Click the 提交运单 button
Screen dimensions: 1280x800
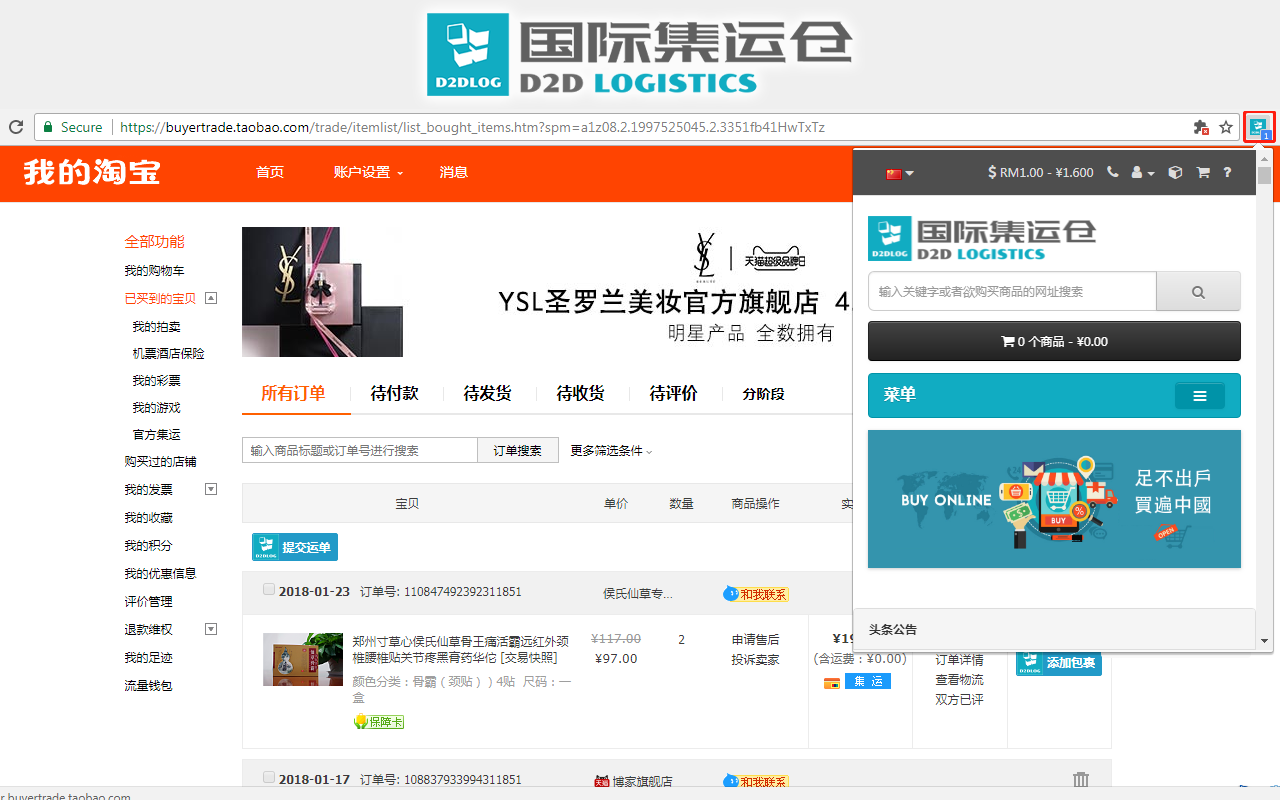tap(295, 547)
